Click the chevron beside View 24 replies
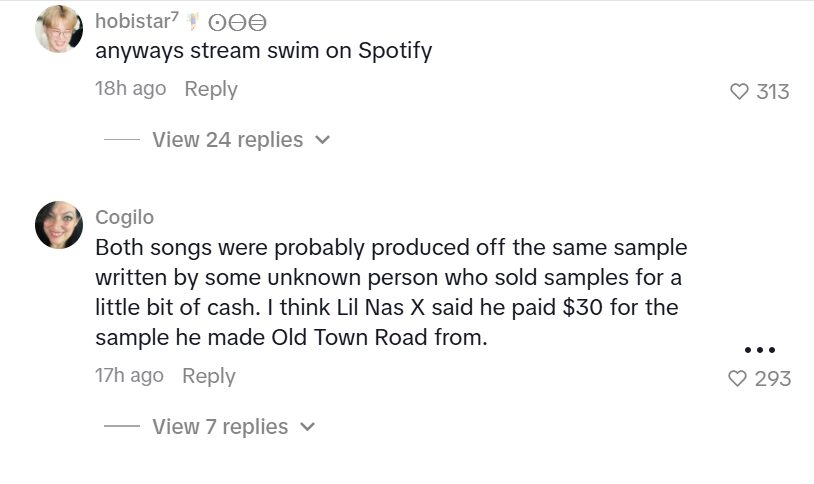This screenshot has width=814, height=484. pyautogui.click(x=322, y=140)
